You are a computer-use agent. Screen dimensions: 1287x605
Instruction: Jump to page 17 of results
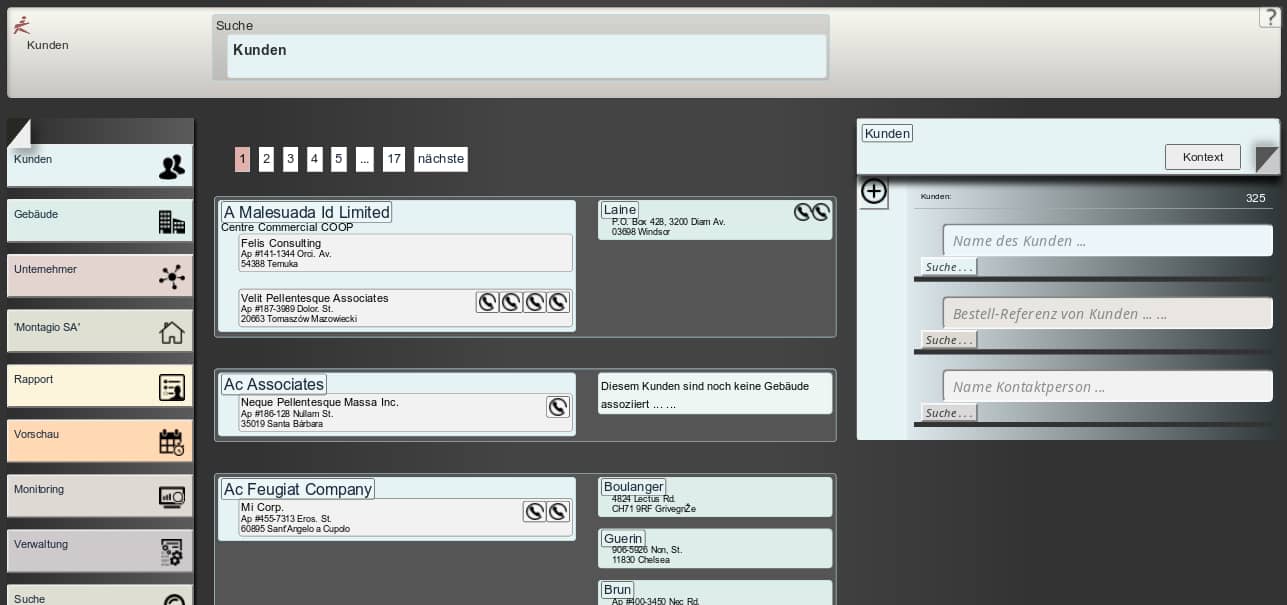(394, 159)
